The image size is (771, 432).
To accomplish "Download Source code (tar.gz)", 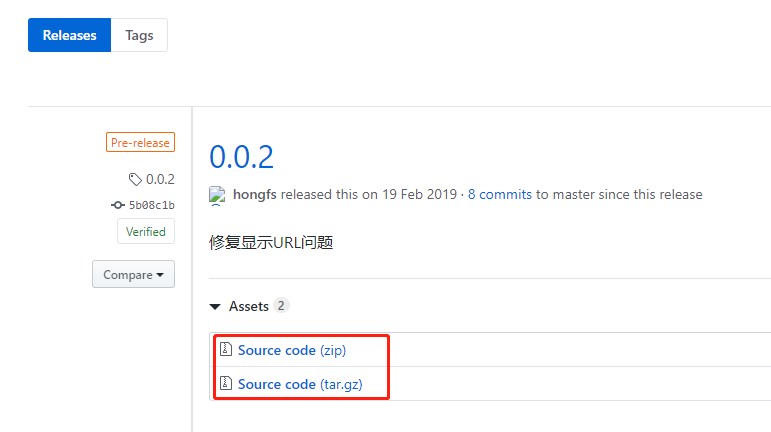I will click(300, 384).
